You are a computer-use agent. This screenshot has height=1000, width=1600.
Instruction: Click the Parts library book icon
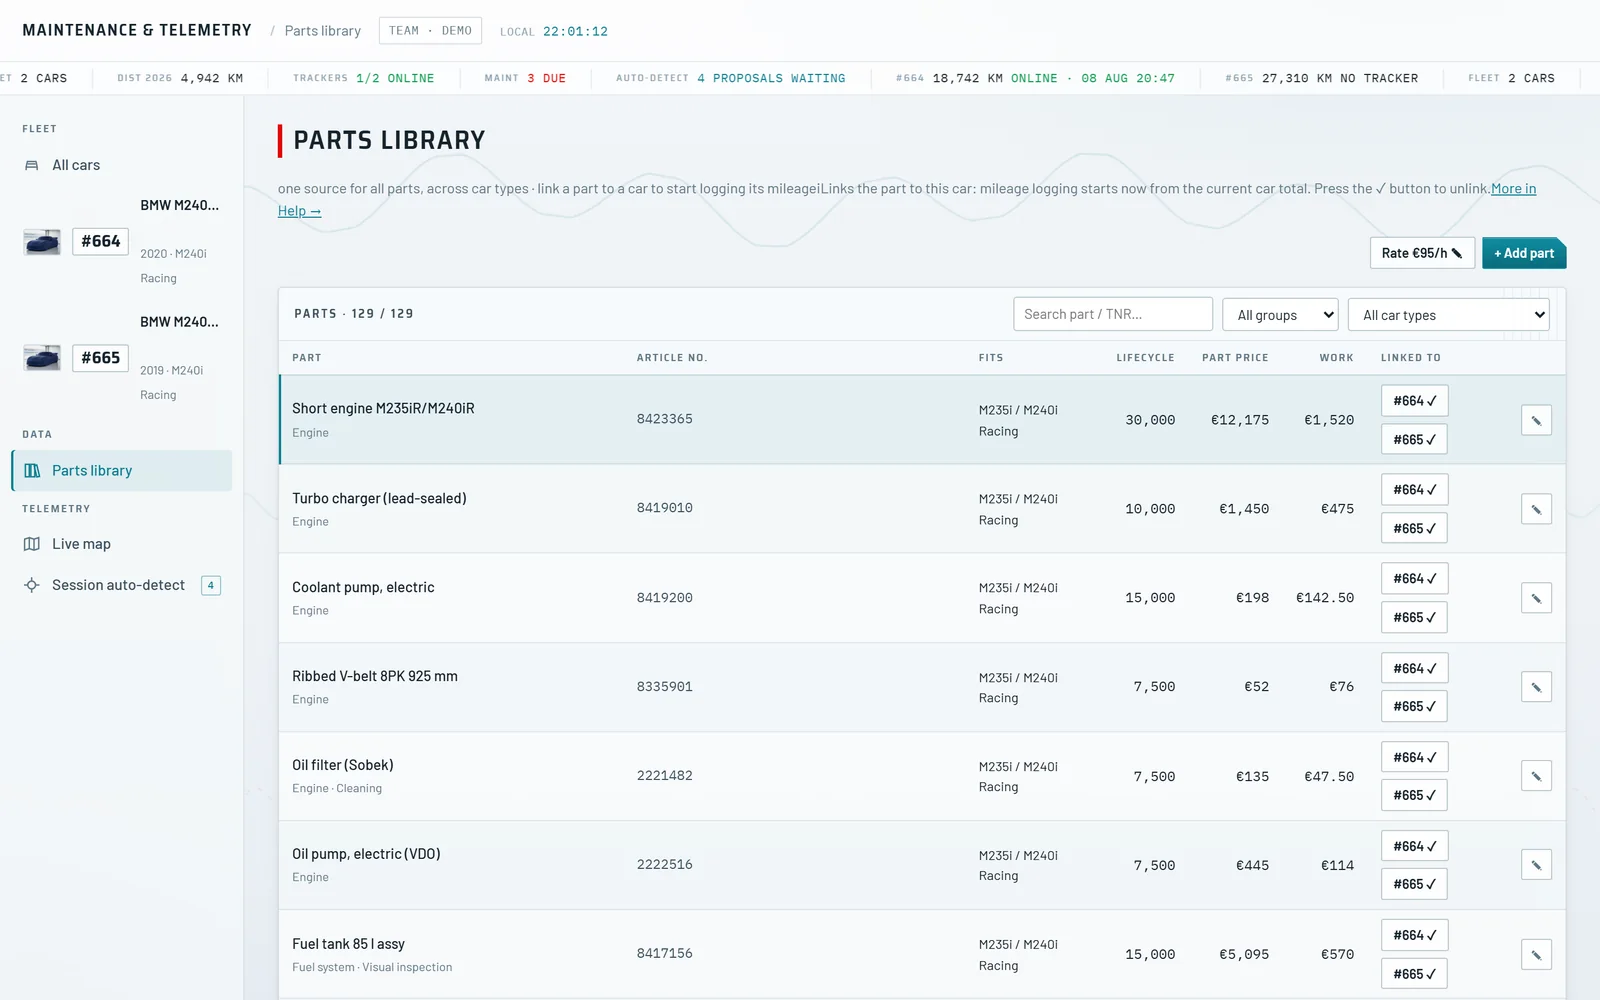click(32, 470)
